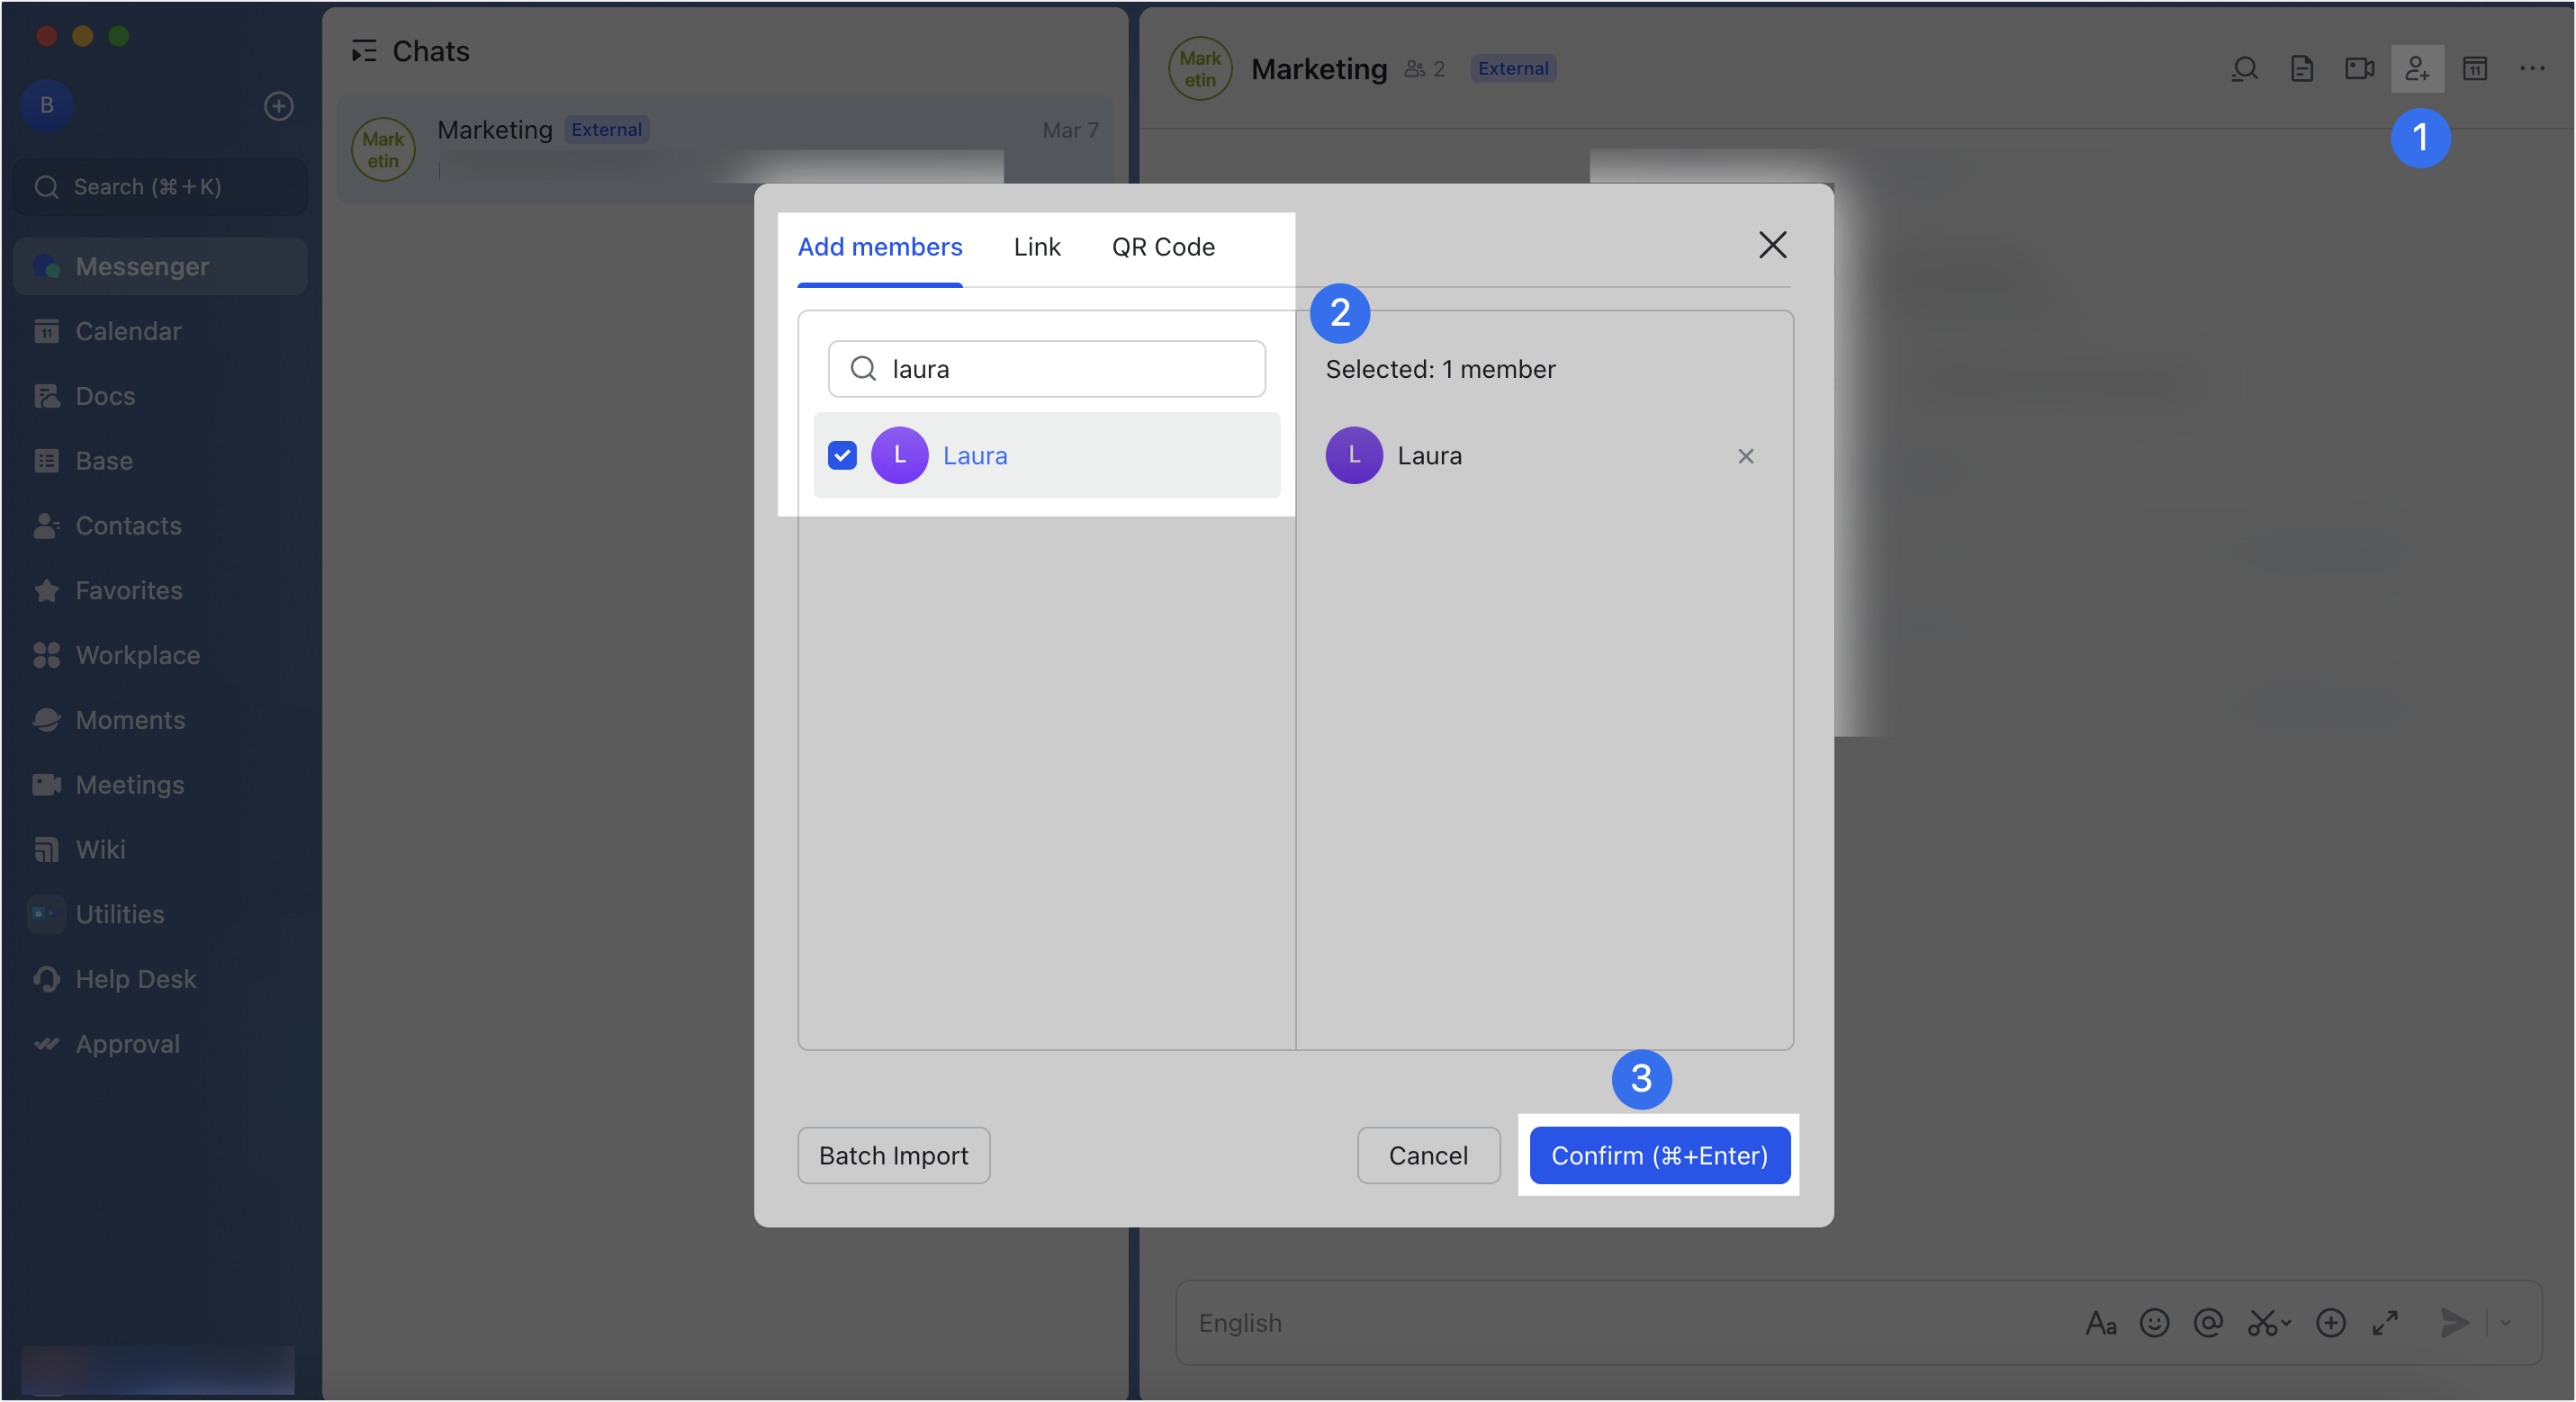Image resolution: width=2576 pixels, height=1402 pixels.
Task: Confirm adding the selected member
Action: [1659, 1156]
